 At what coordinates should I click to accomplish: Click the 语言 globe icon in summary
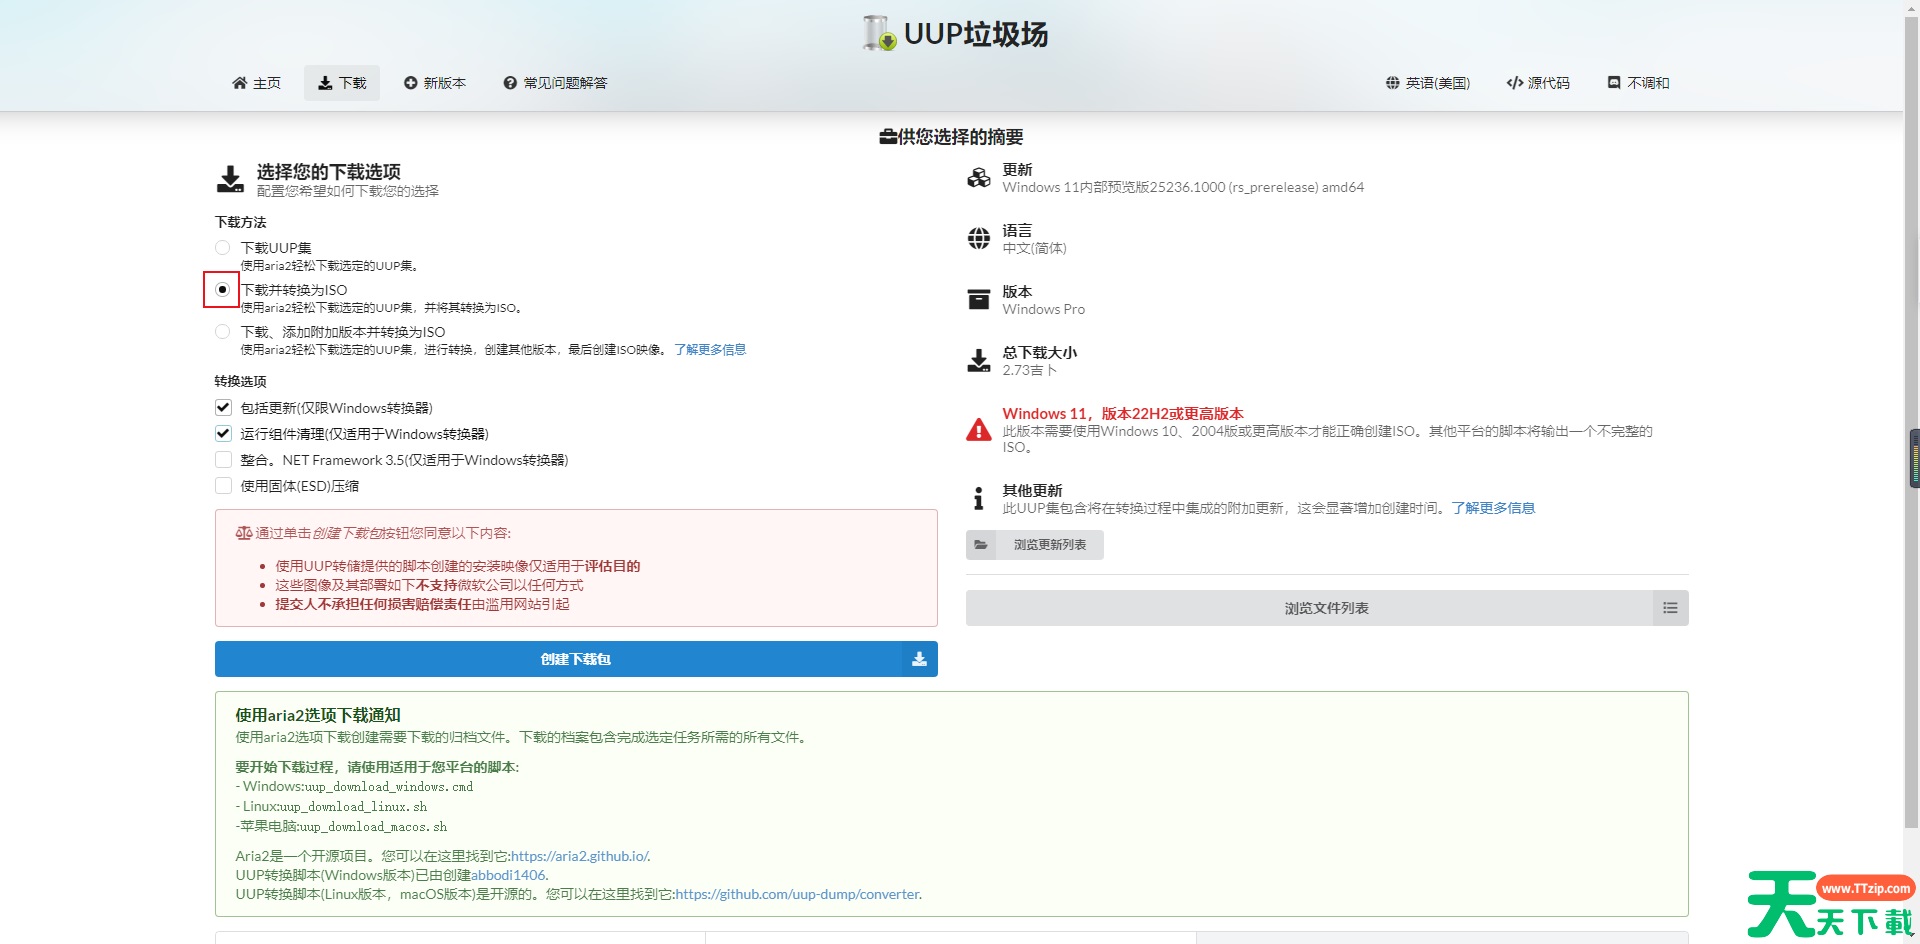pyautogui.click(x=979, y=238)
